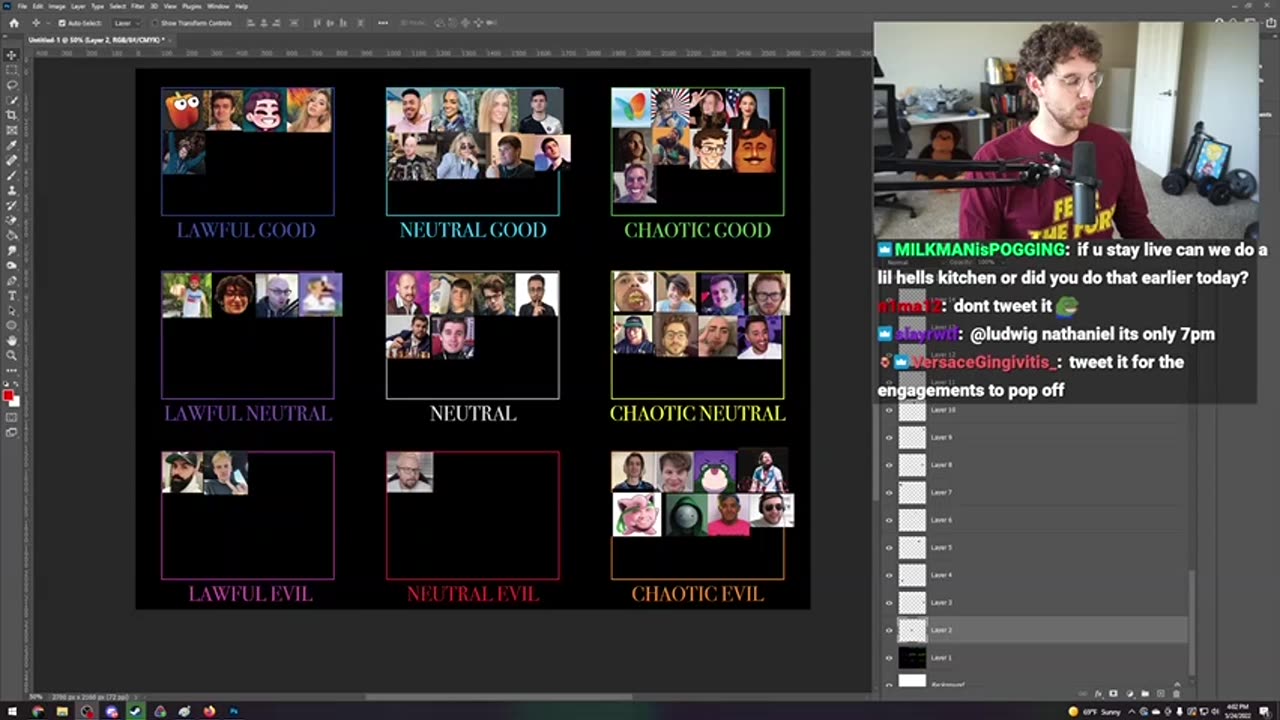Hide Layer 5 with its eye icon
1280x720 pixels.
[x=889, y=547]
